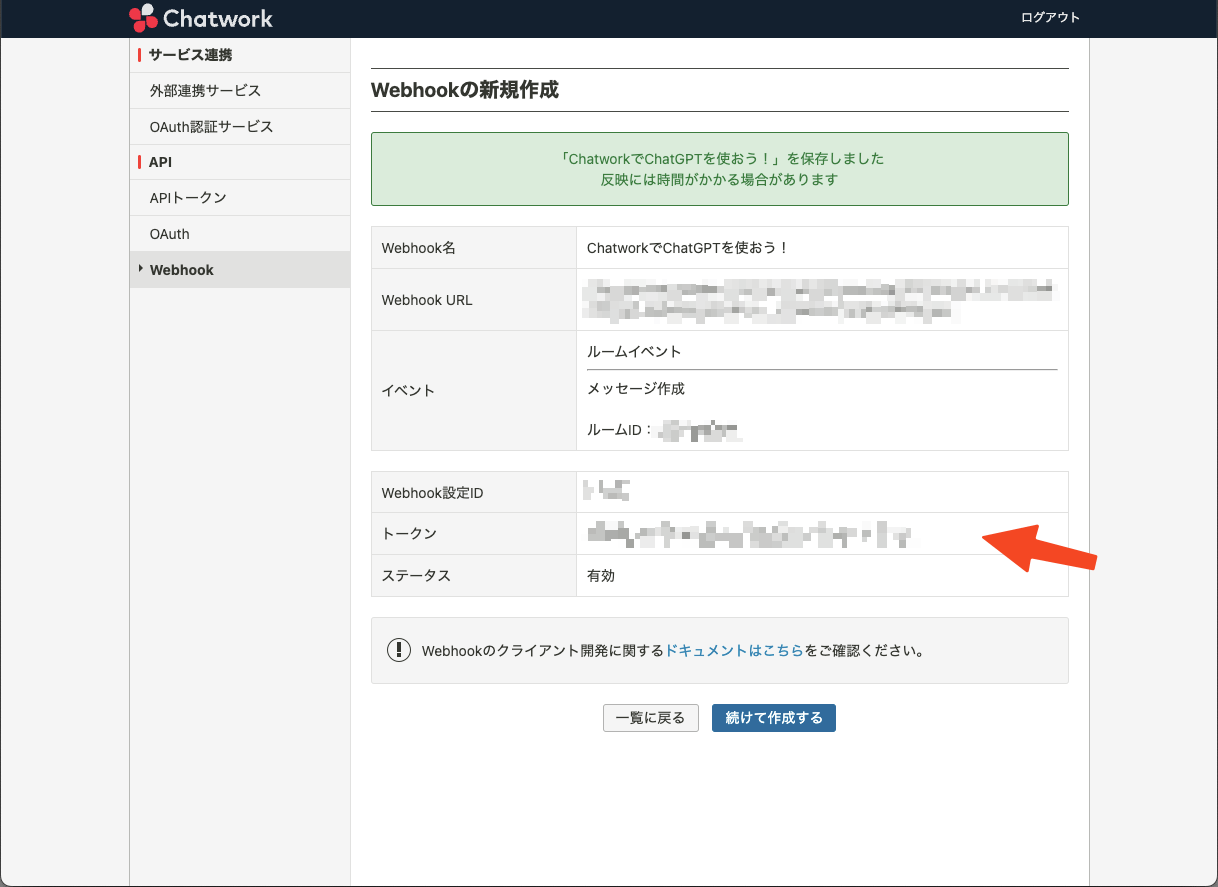This screenshot has width=1218, height=887.
Task: Click イベント label cell
Action: (x=474, y=391)
